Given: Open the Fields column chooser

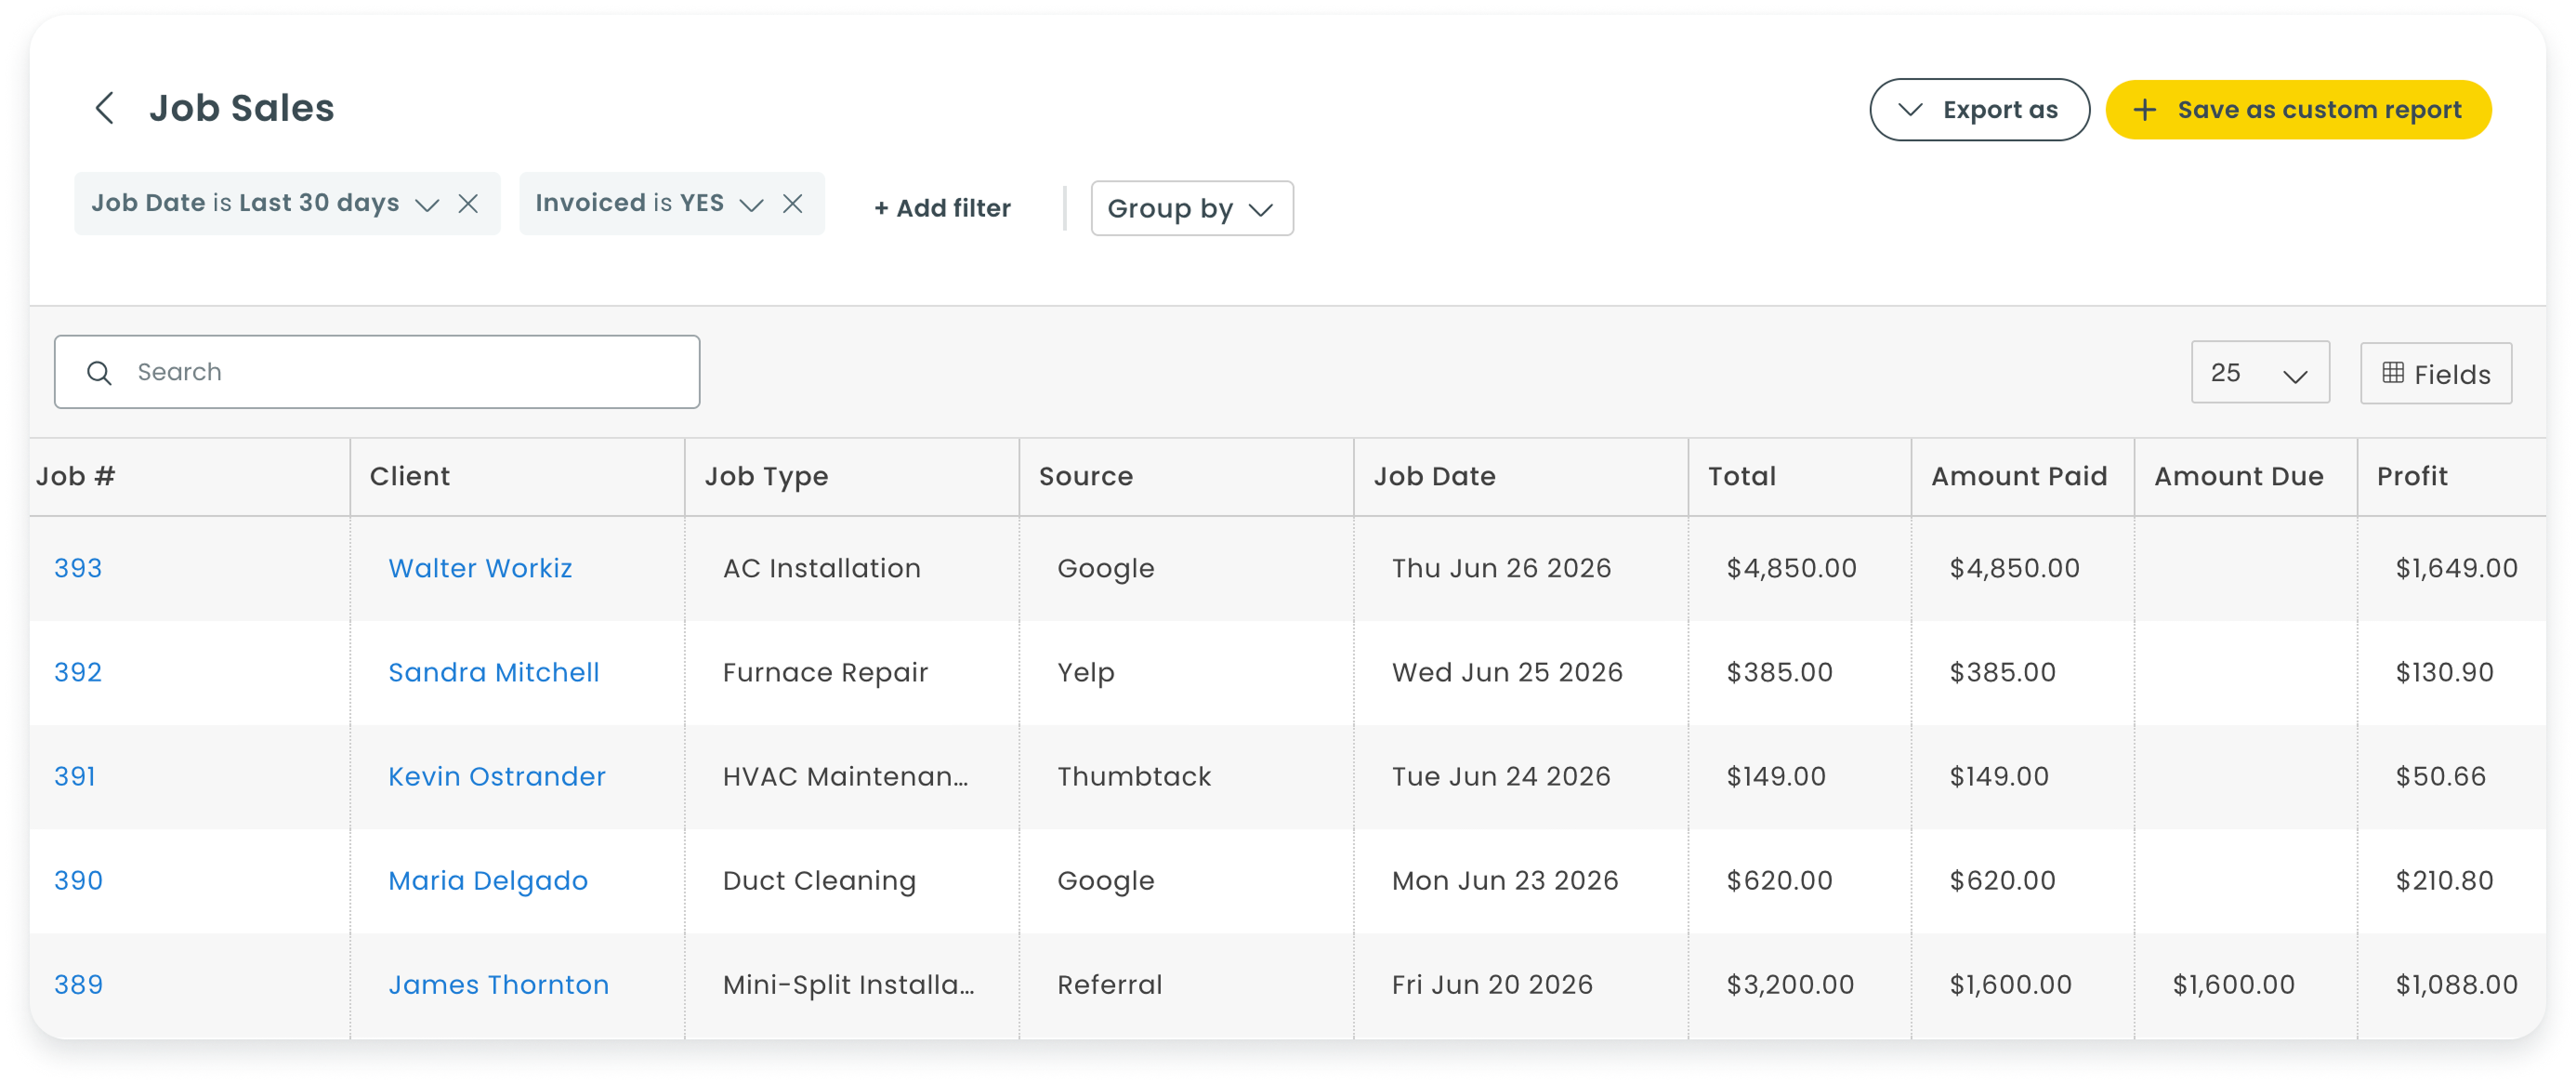Looking at the screenshot, I should tap(2436, 374).
